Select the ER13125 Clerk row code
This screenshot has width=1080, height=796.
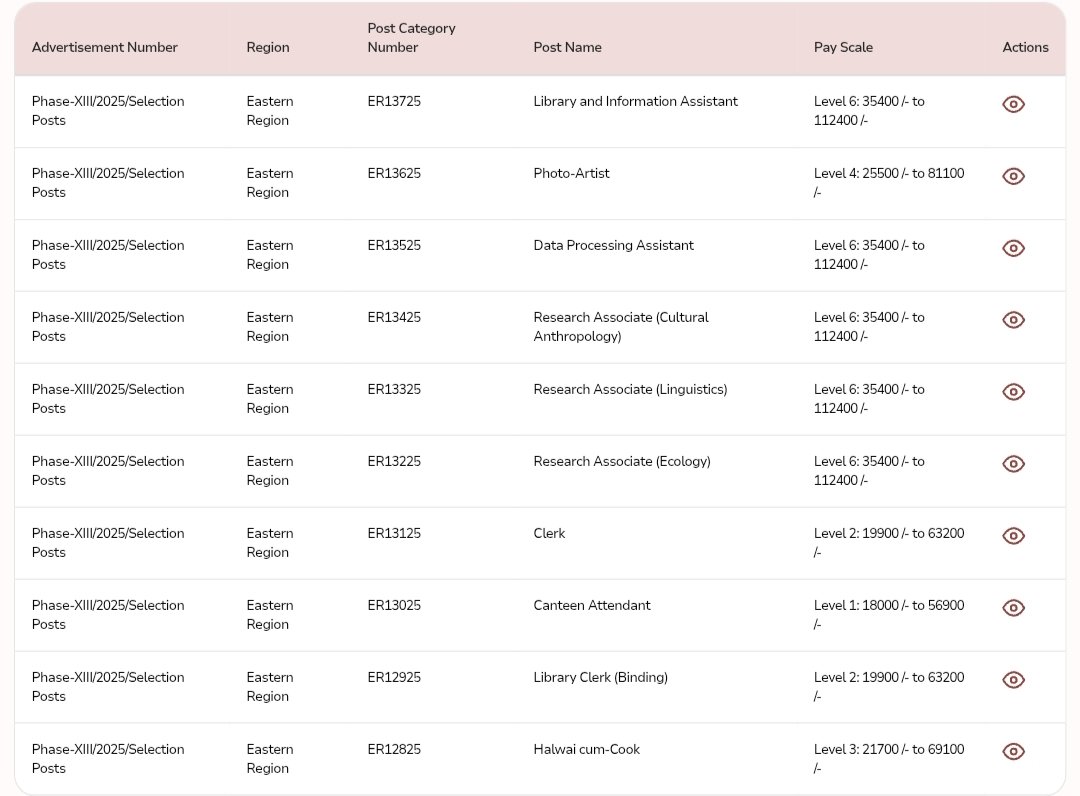coord(394,533)
